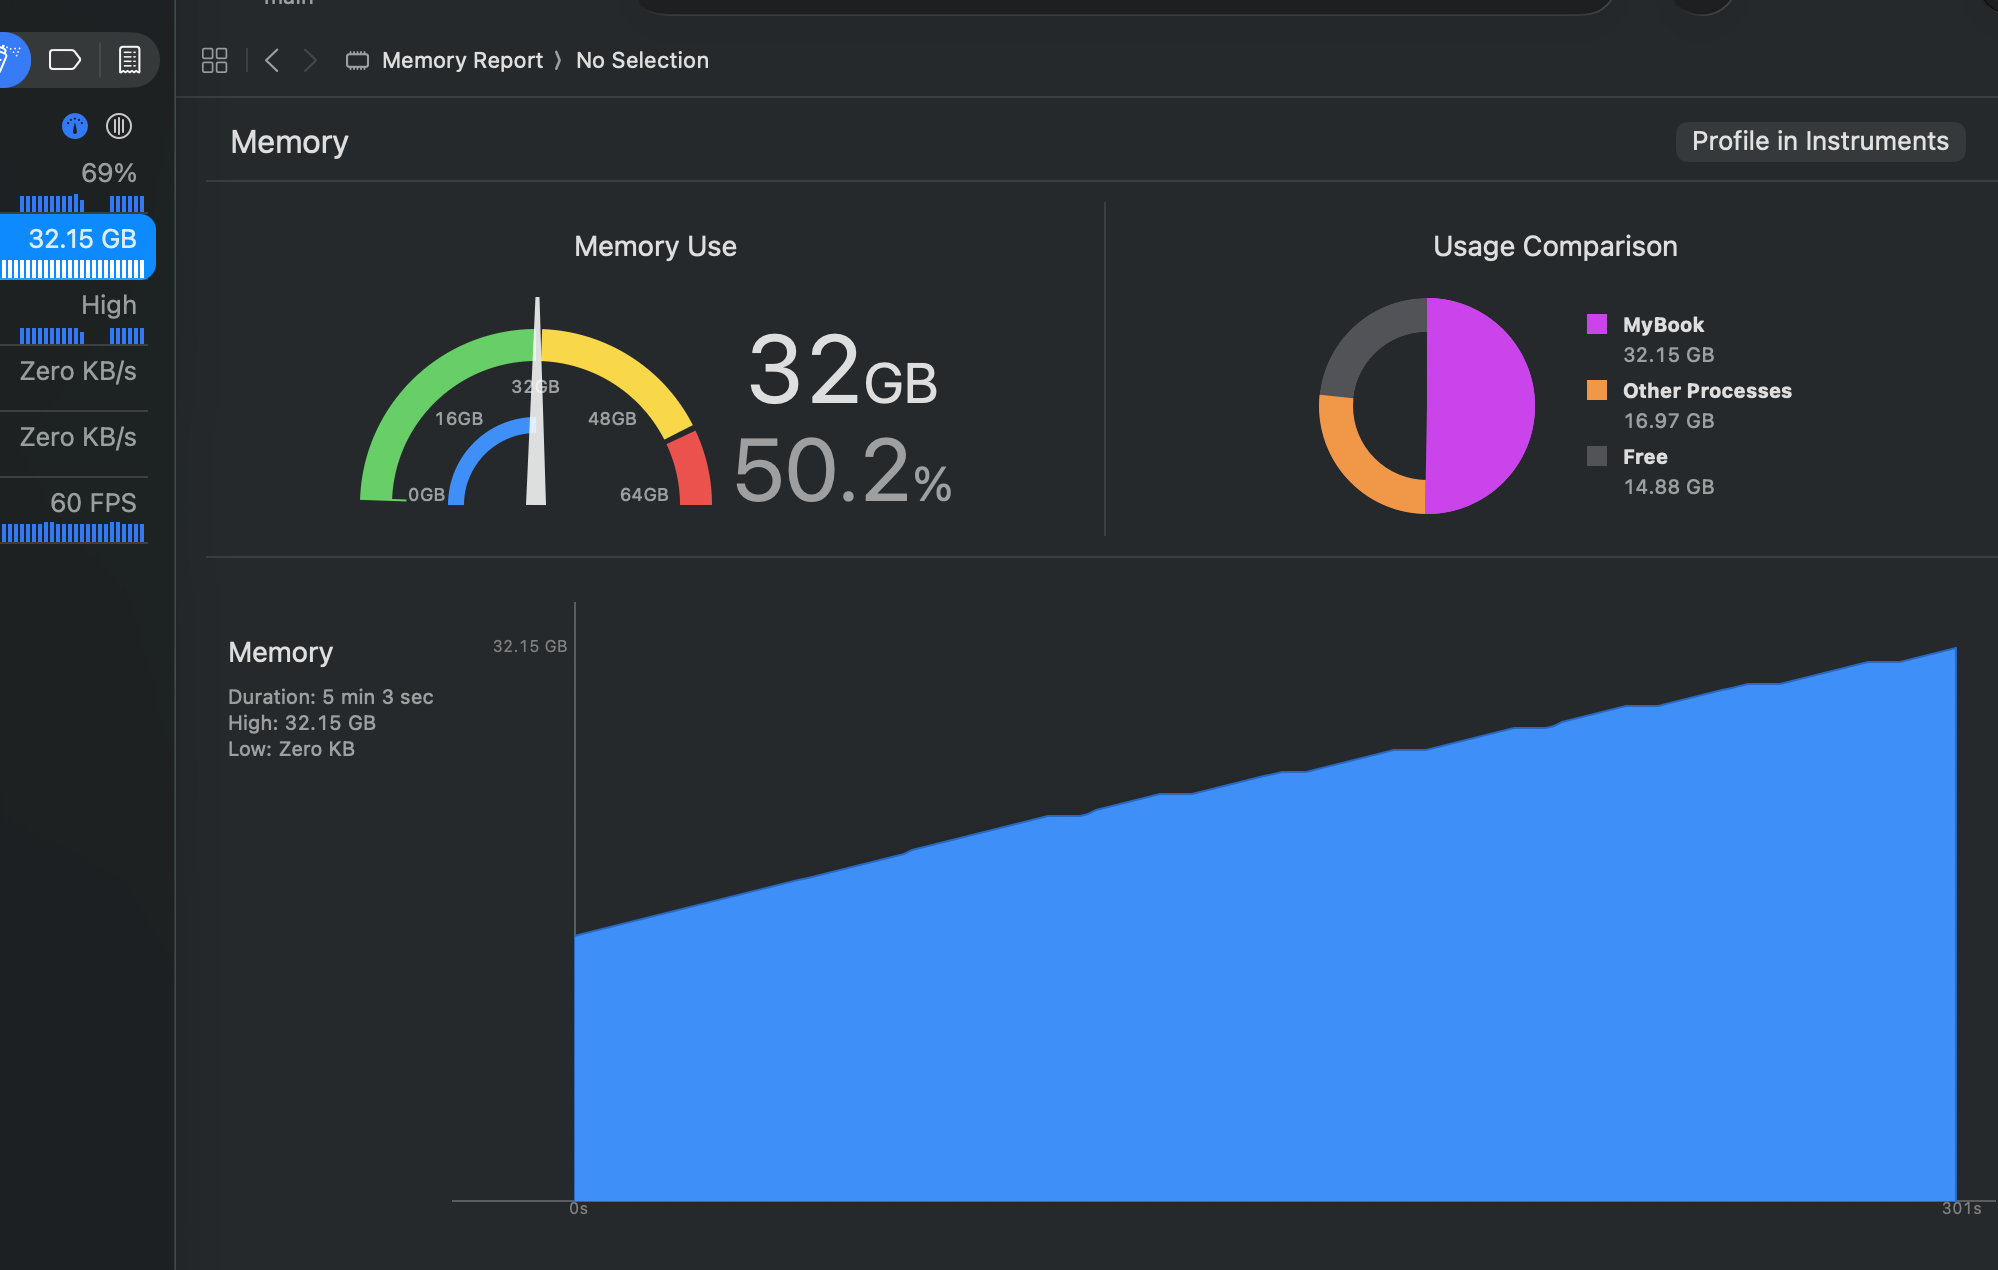Switch to the process view bars icon
The height and width of the screenshot is (1270, 1998).
click(119, 126)
